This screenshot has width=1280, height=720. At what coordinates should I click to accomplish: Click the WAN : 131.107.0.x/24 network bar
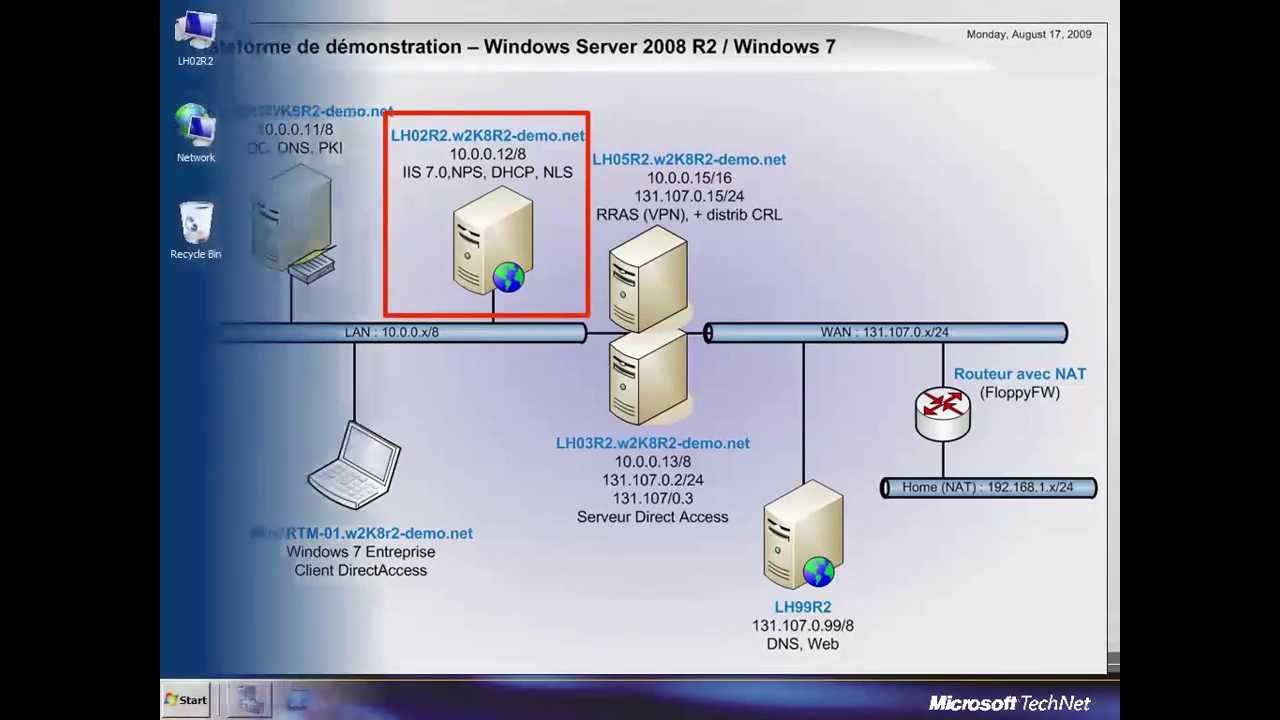(886, 332)
